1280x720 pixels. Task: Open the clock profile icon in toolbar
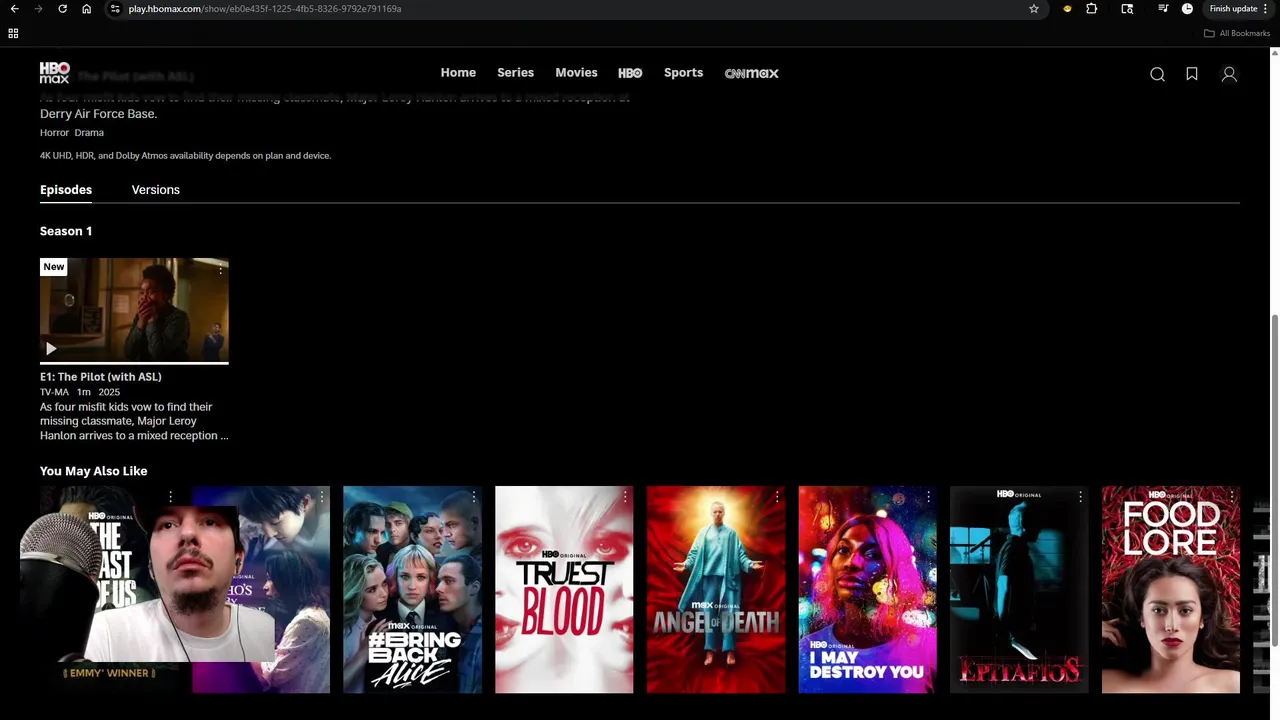click(1187, 9)
